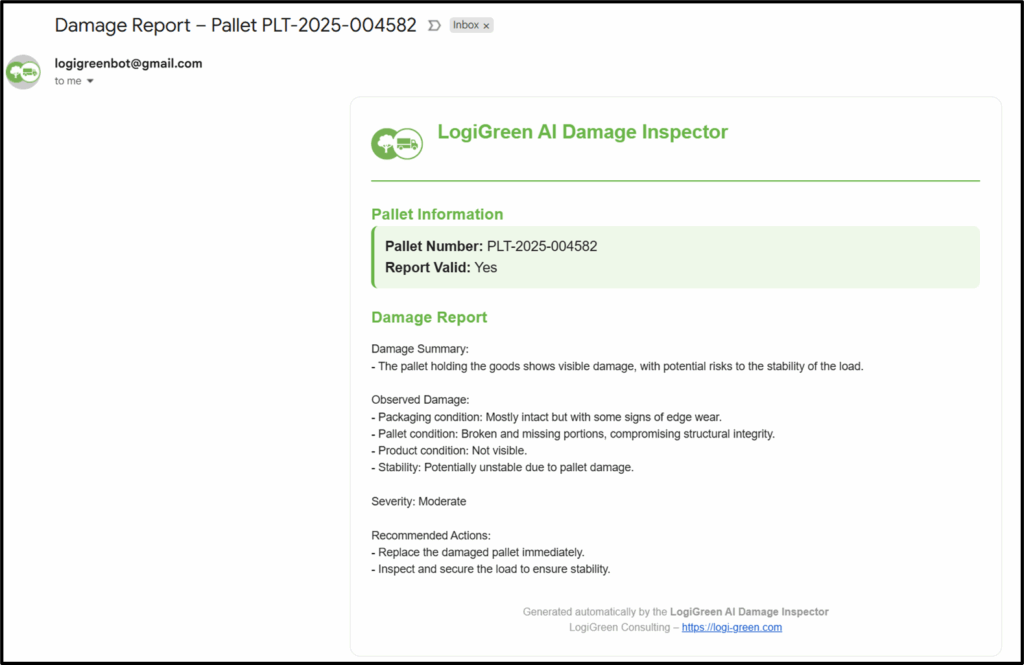
Task: Click the "Damage Summary:" label
Action: tap(420, 349)
